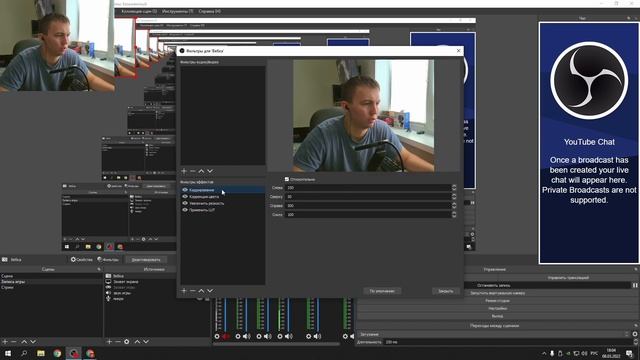Open notification center in system tray
This screenshot has height=360, width=640.
pos(629,353)
